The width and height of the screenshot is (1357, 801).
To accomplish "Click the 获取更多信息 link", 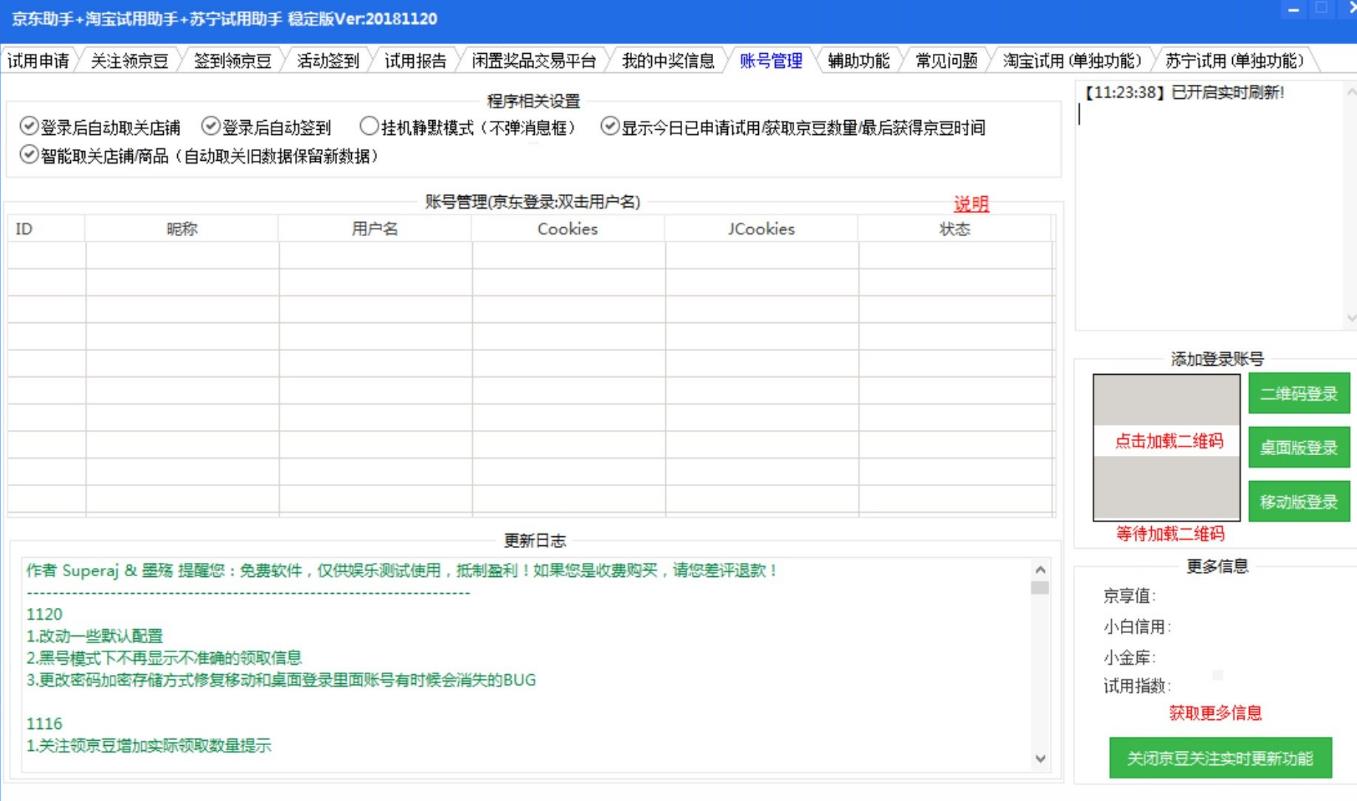I will coord(1215,713).
